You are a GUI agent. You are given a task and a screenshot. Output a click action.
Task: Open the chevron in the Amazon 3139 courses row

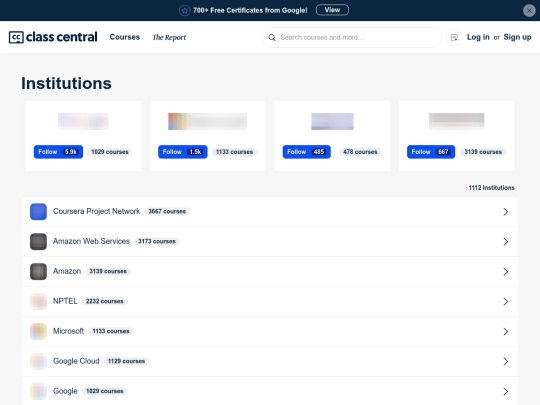(x=506, y=272)
